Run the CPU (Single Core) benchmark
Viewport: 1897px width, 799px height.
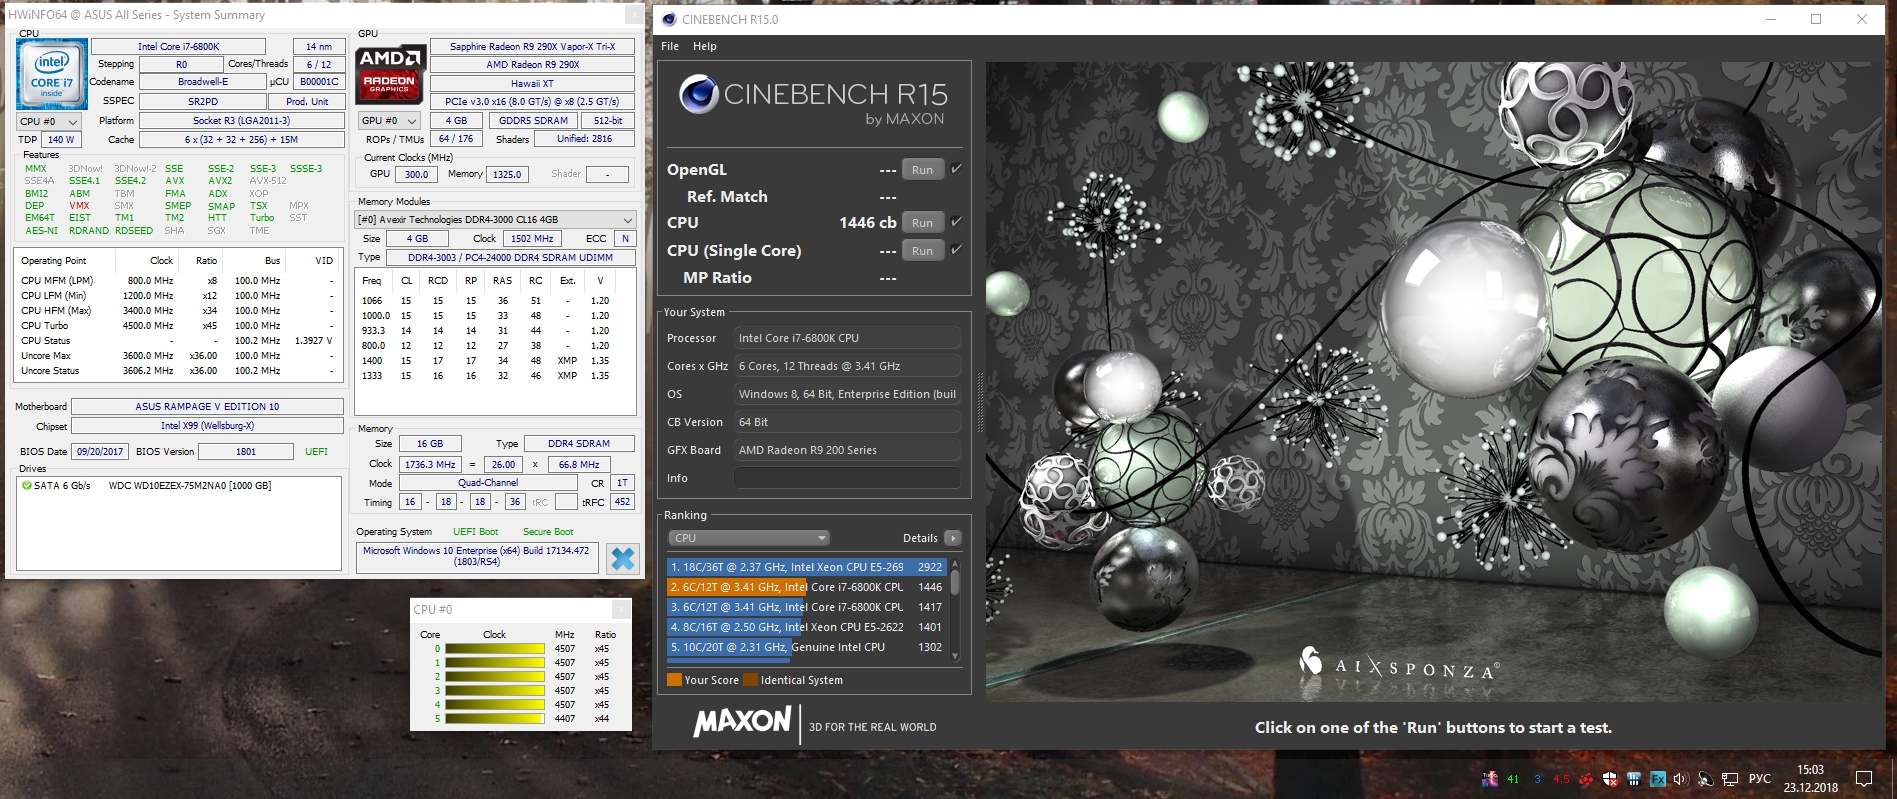(922, 251)
